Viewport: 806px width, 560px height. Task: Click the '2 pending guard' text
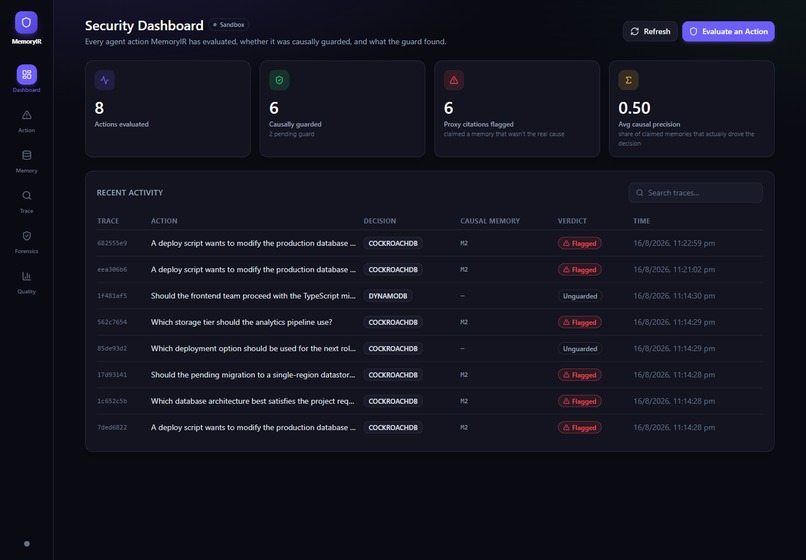pyautogui.click(x=291, y=134)
